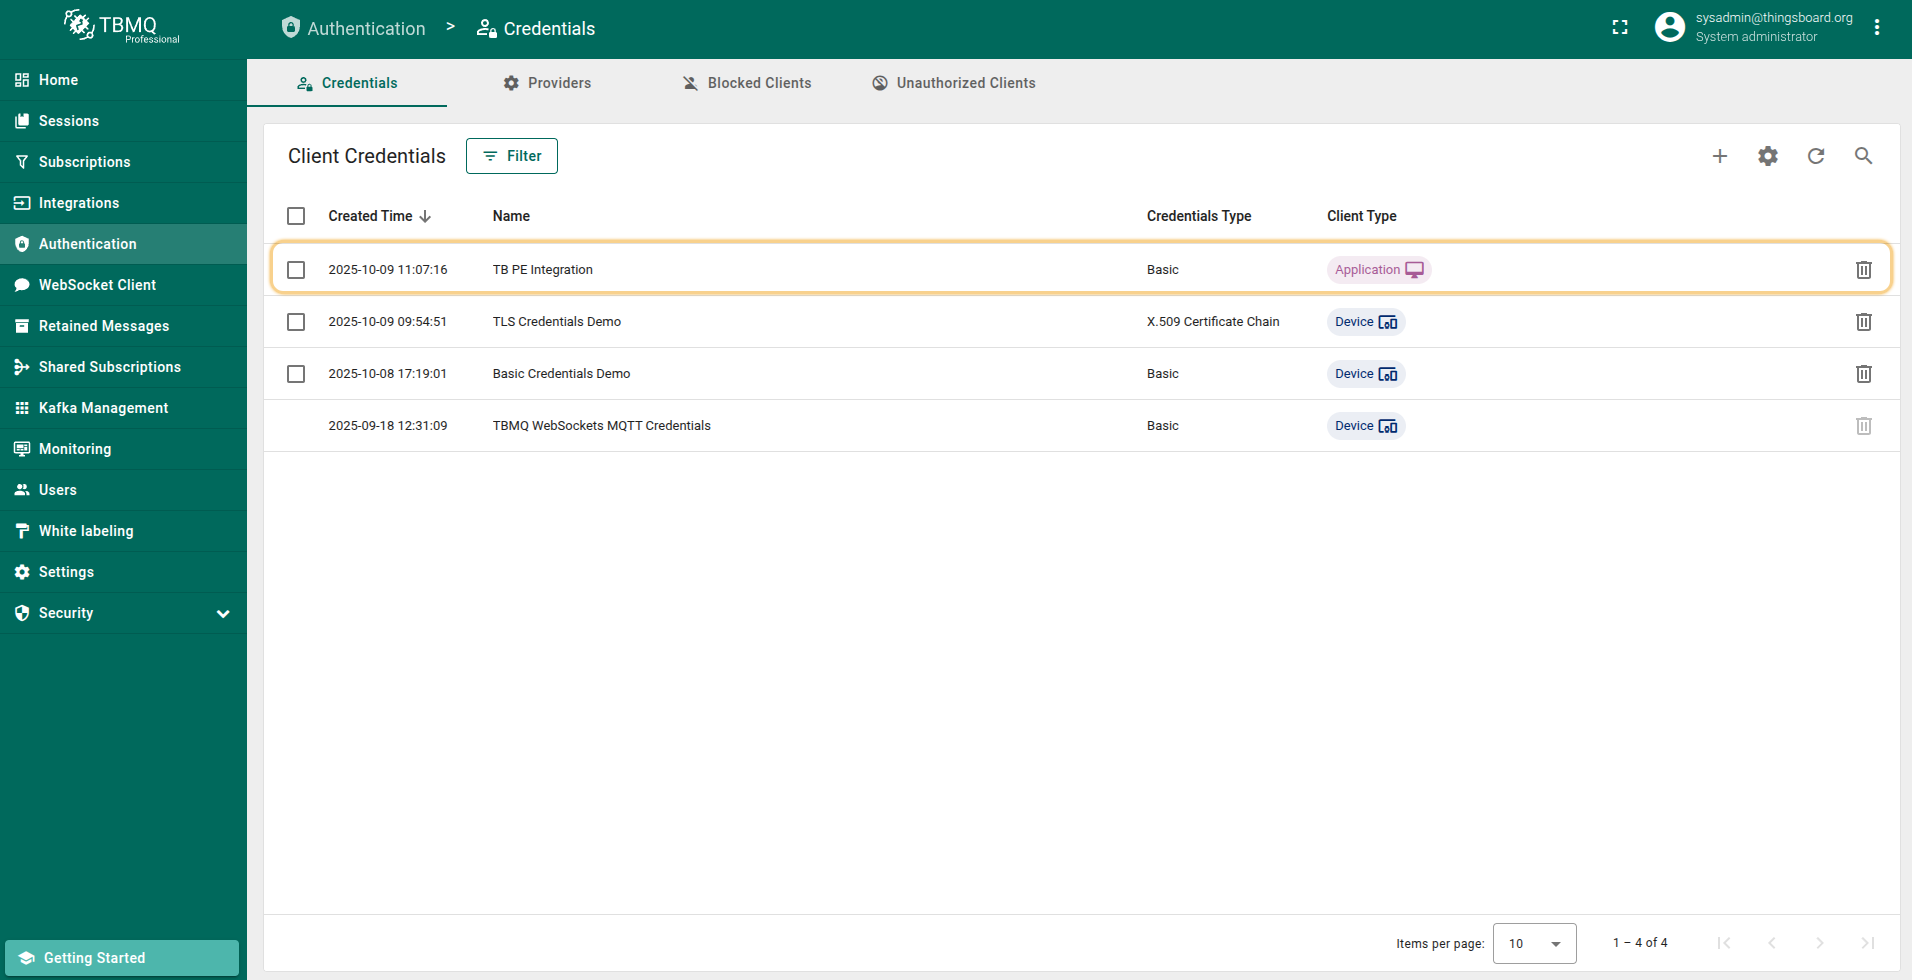Refresh the client credentials list
The width and height of the screenshot is (1912, 980).
click(1816, 156)
